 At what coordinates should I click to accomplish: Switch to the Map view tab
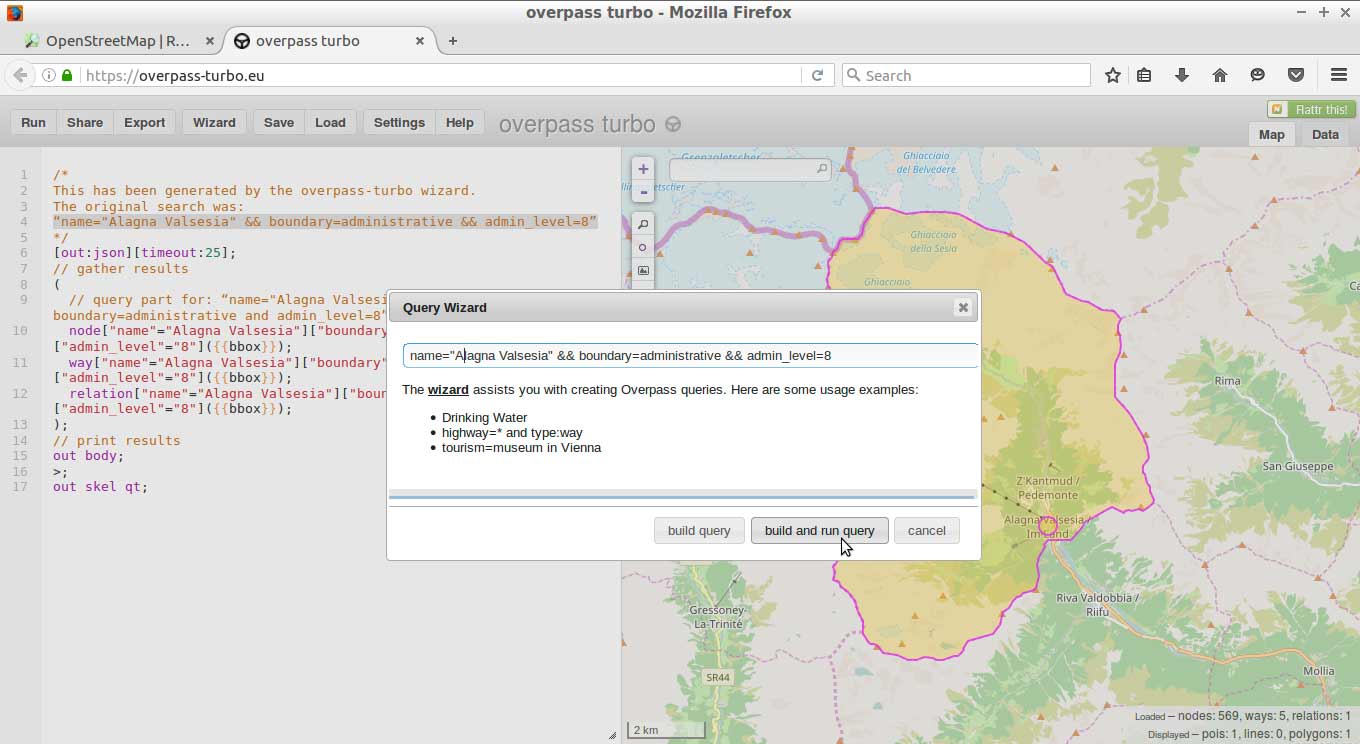tap(1271, 134)
